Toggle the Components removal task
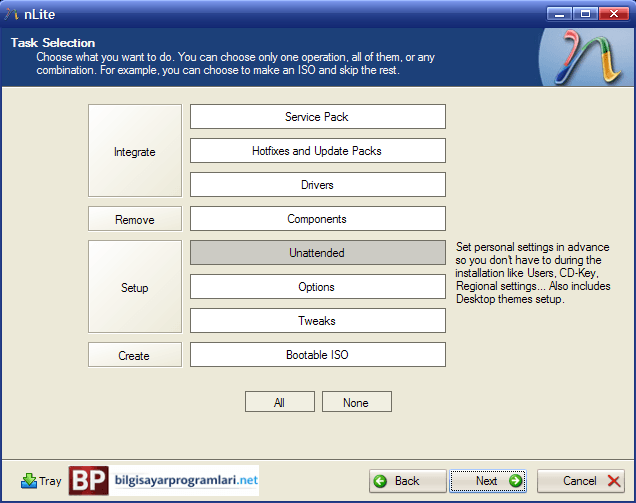 click(x=318, y=219)
